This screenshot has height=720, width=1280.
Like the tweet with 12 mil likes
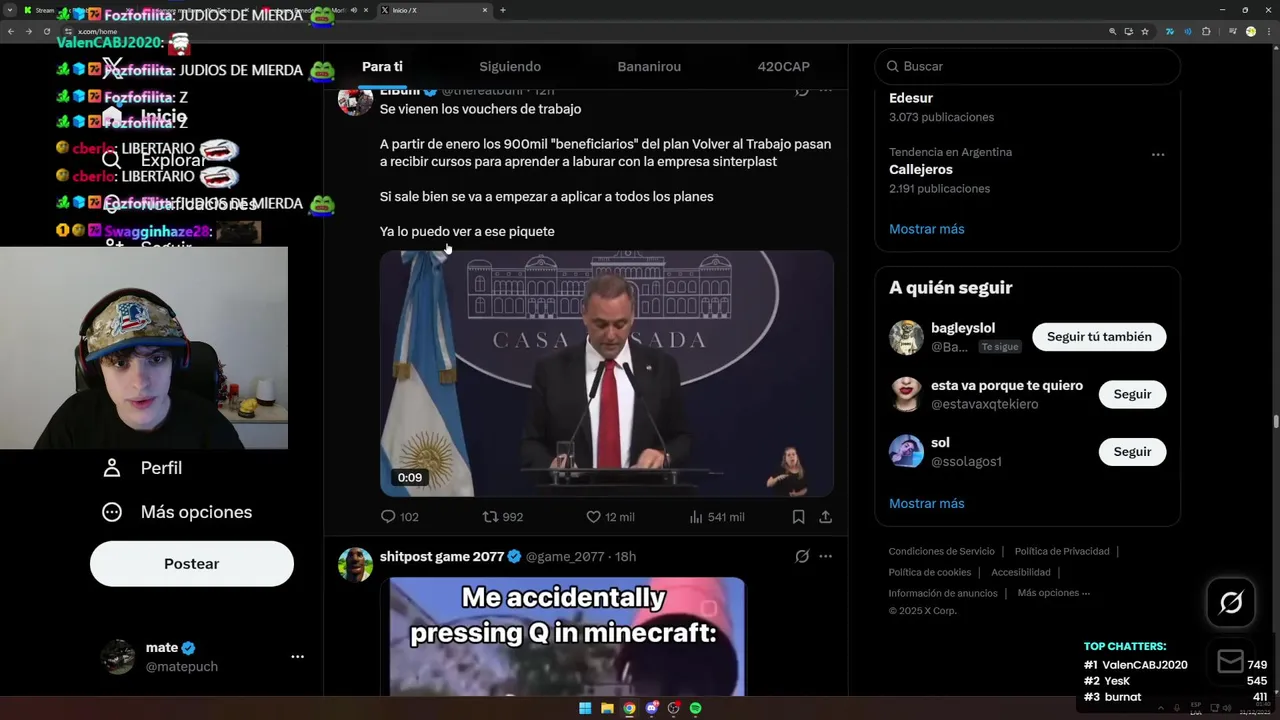click(610, 517)
